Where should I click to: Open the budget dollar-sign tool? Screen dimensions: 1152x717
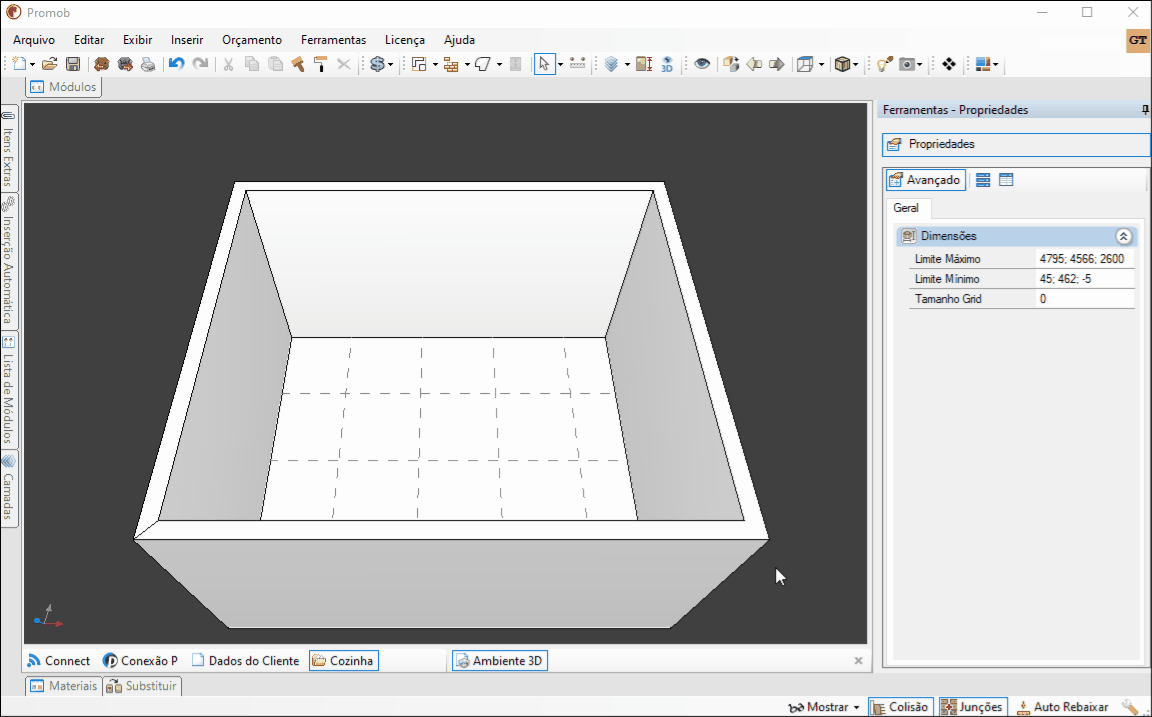[x=378, y=65]
